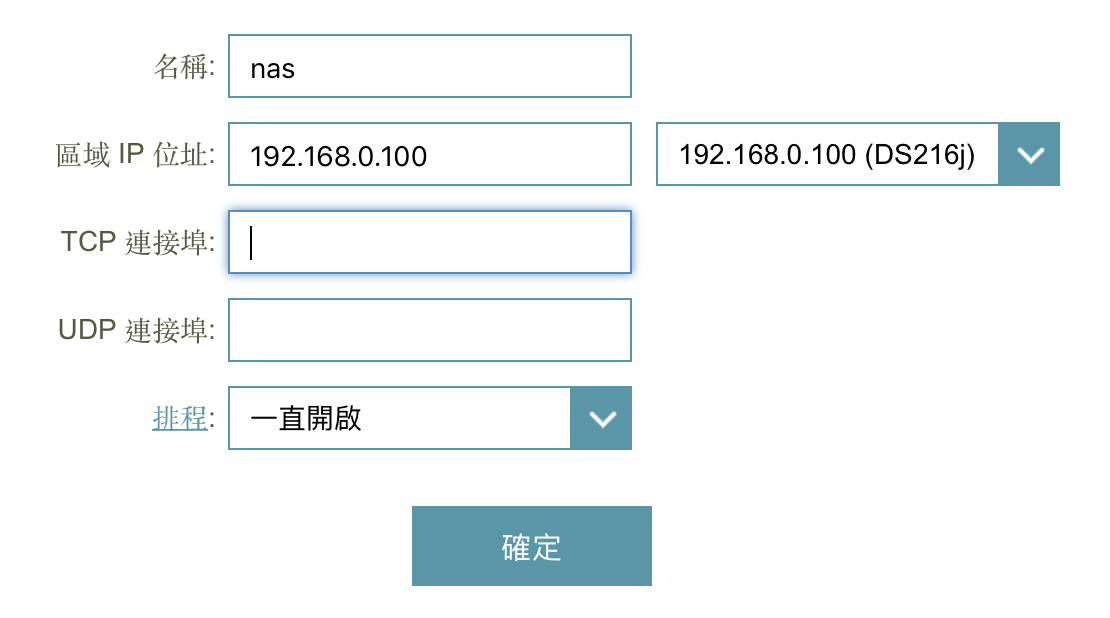
Task: Click the 區域 IP 位址 text box
Action: pos(430,155)
